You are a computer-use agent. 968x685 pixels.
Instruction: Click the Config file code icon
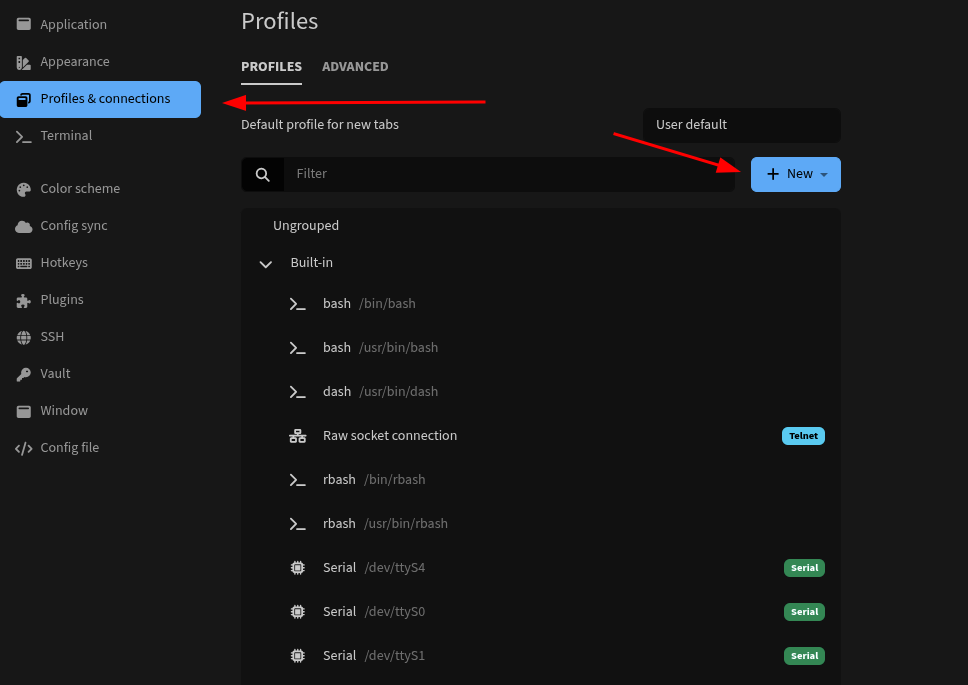(24, 448)
